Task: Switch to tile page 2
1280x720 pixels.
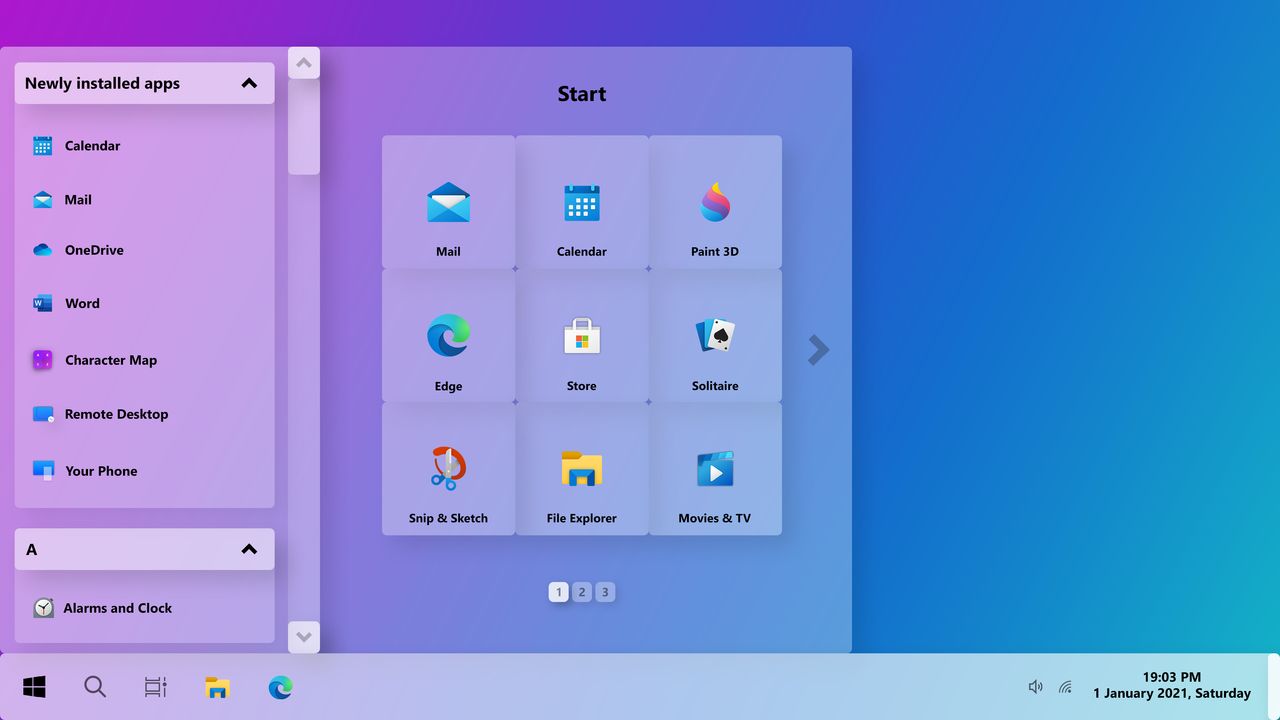Action: point(582,591)
